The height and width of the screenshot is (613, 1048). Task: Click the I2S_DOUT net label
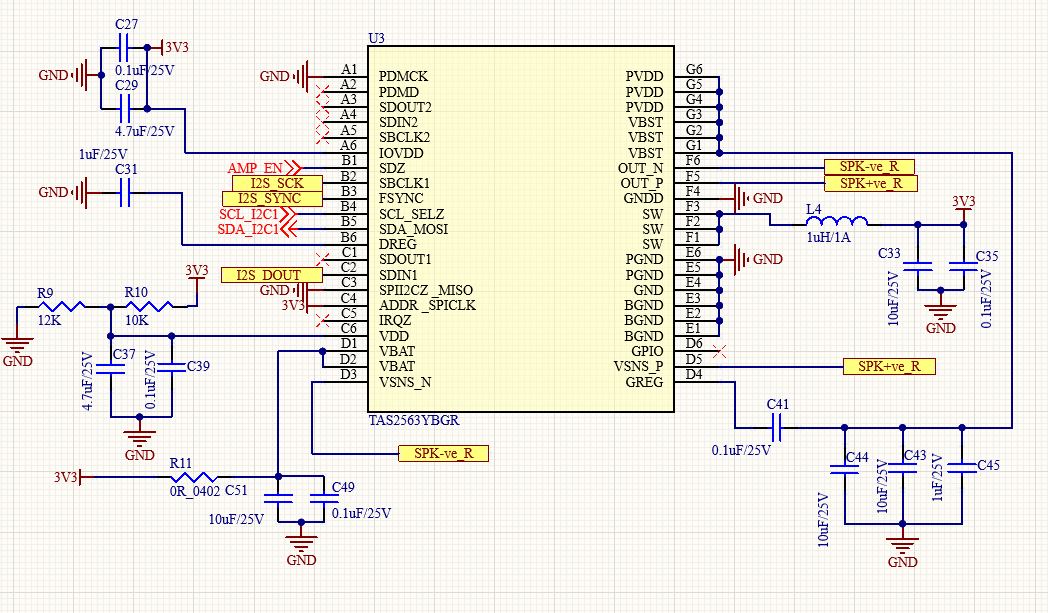(271, 275)
